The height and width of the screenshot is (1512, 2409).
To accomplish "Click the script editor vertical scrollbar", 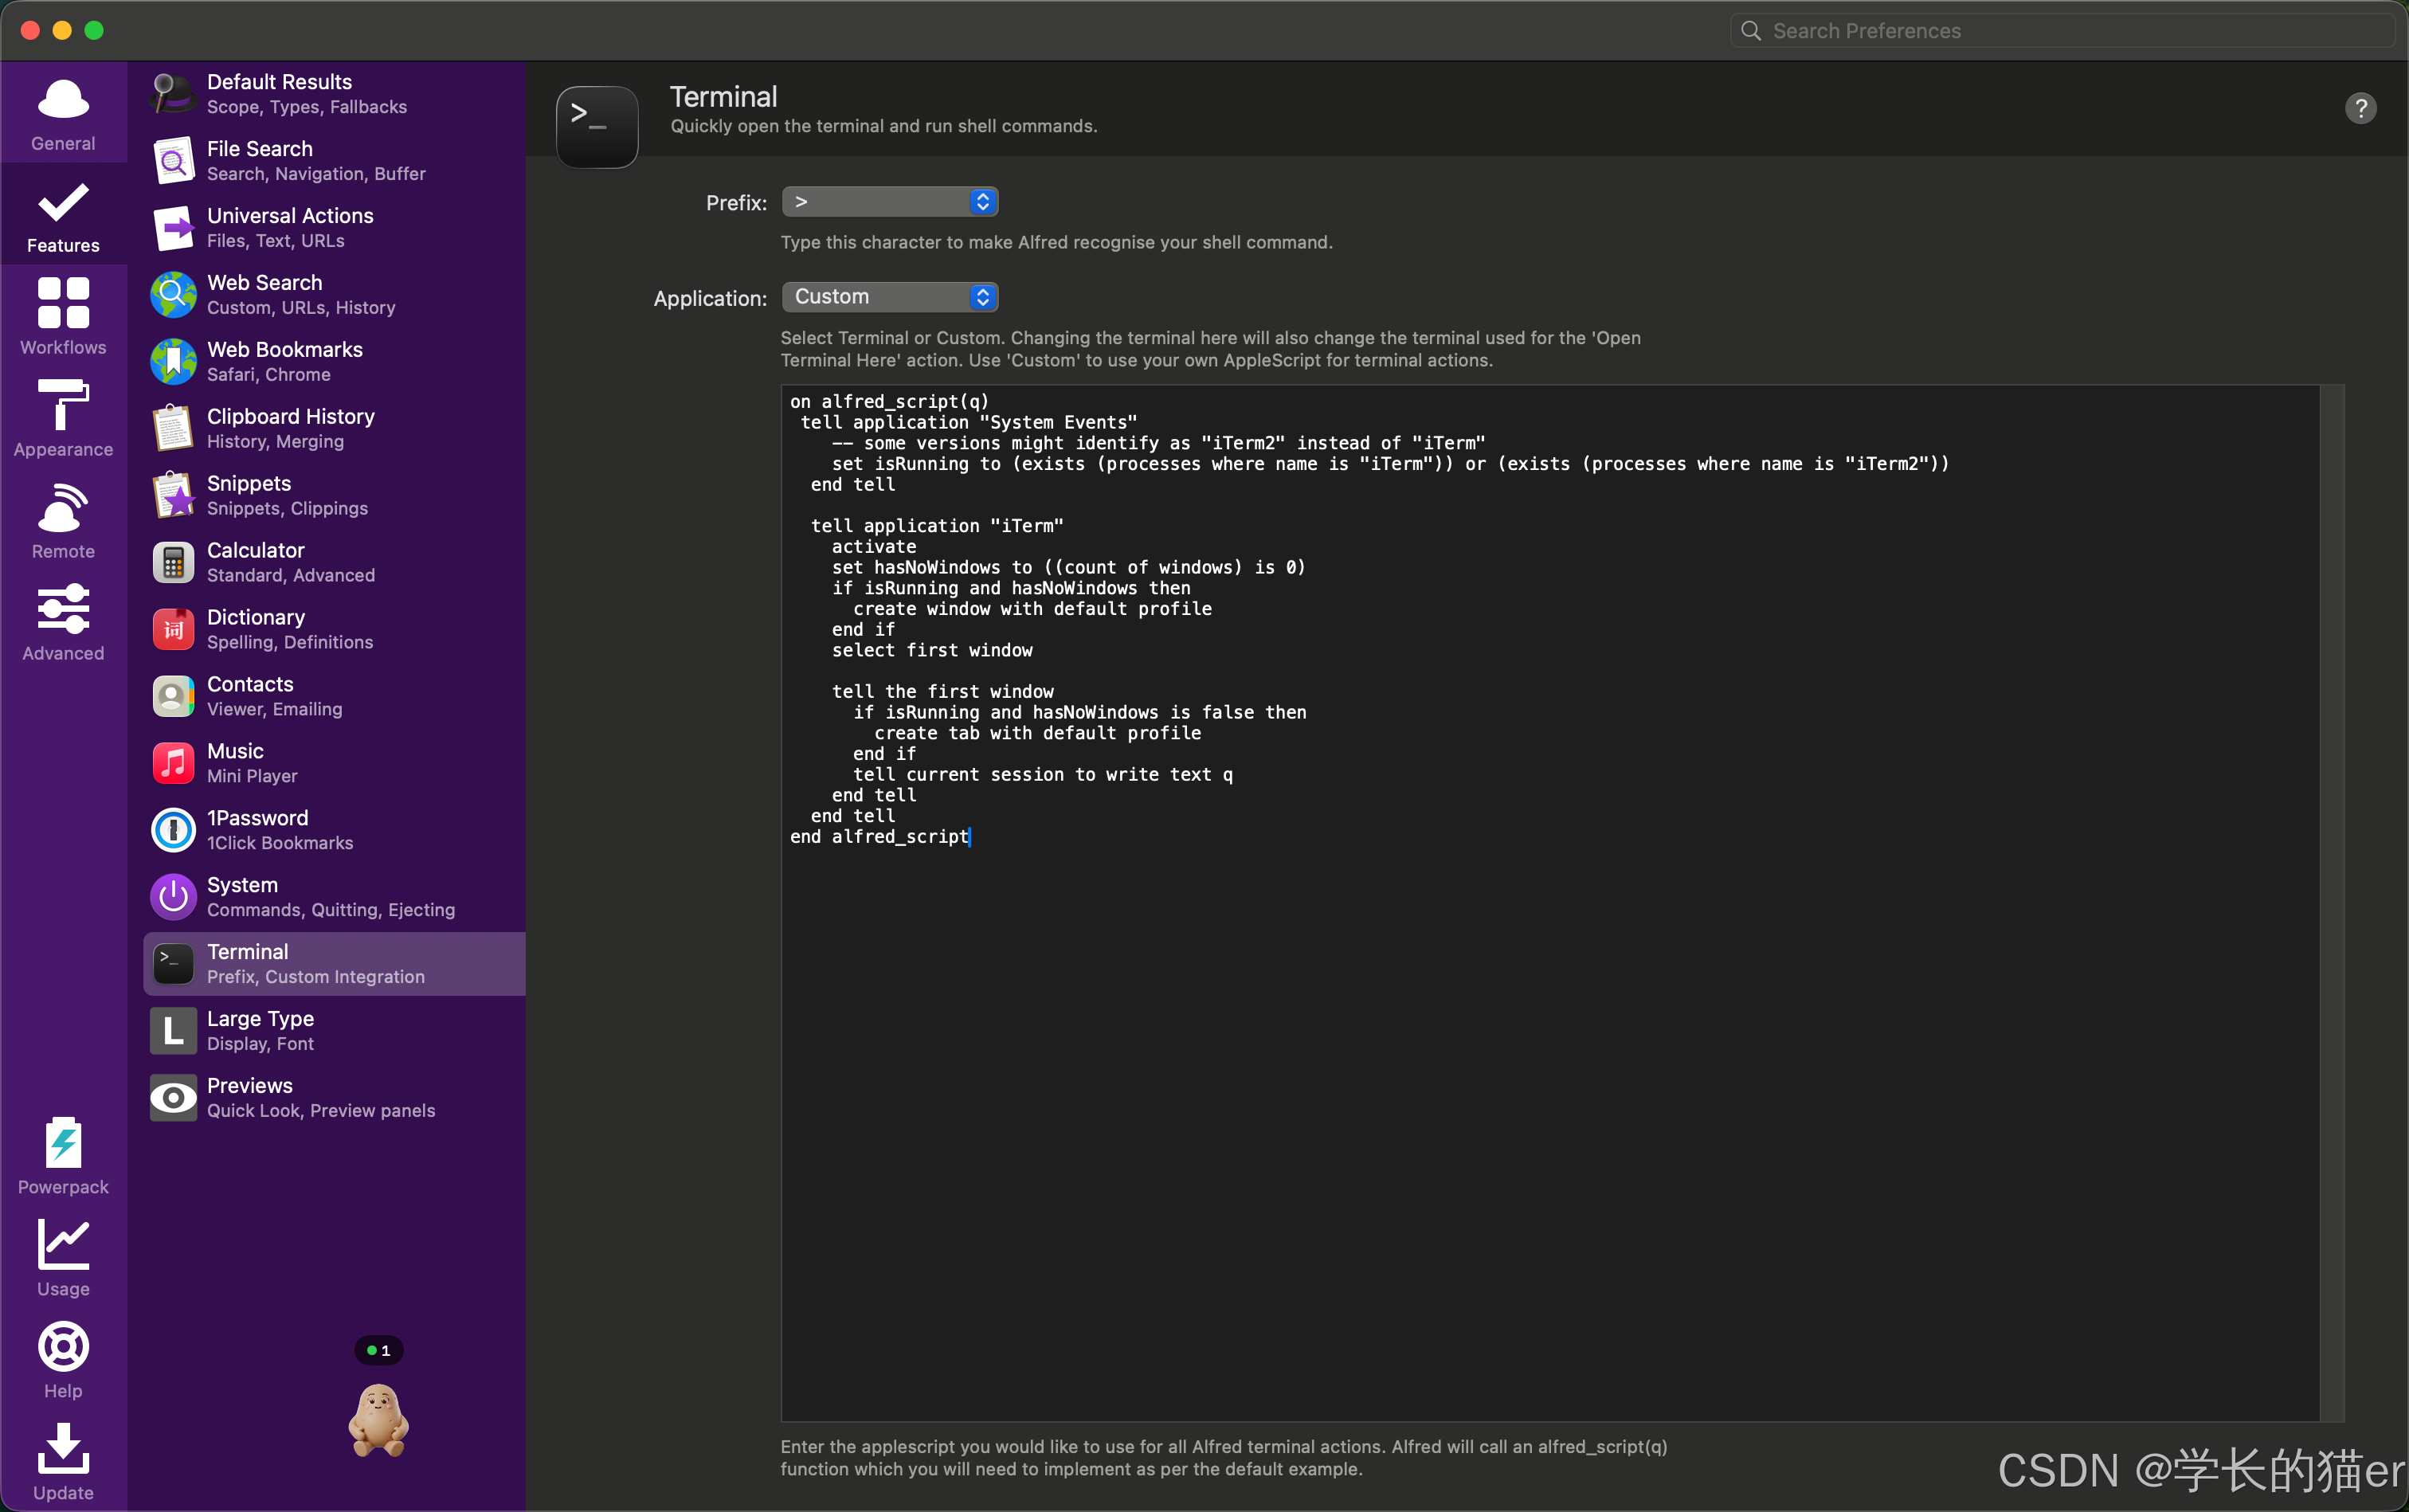I will point(2332,903).
